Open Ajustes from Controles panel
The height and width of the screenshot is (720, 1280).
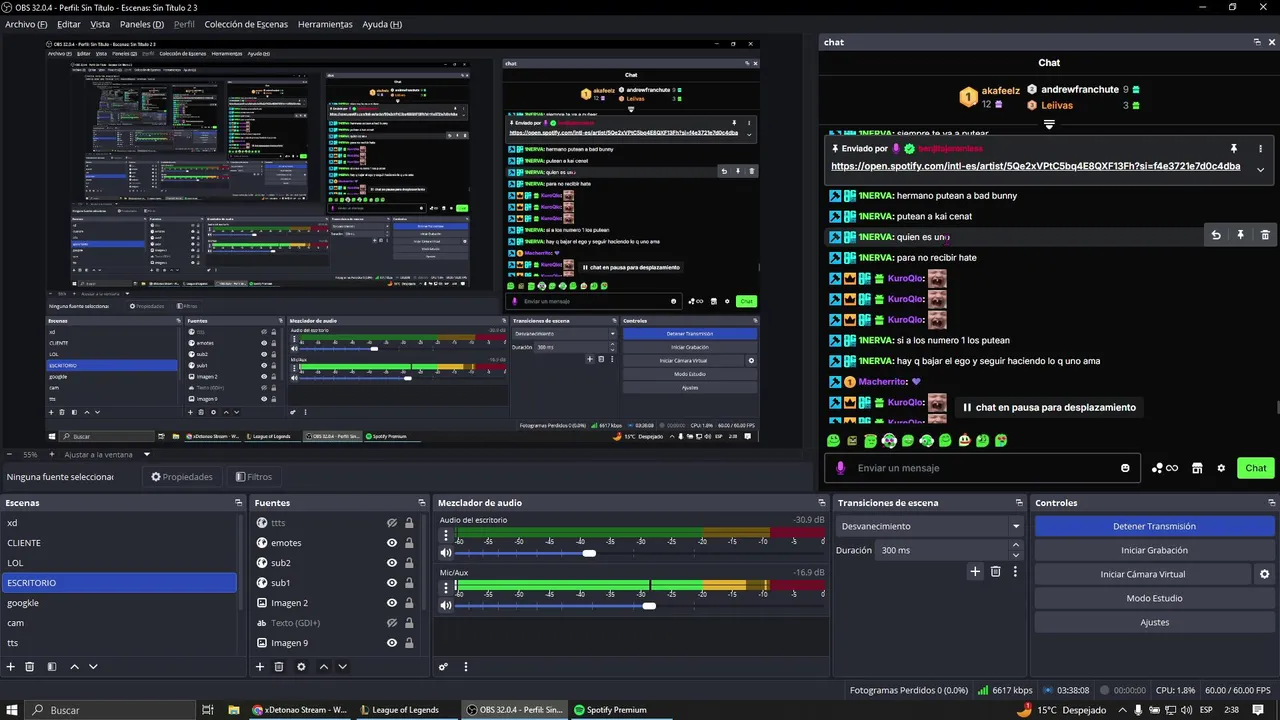1154,622
